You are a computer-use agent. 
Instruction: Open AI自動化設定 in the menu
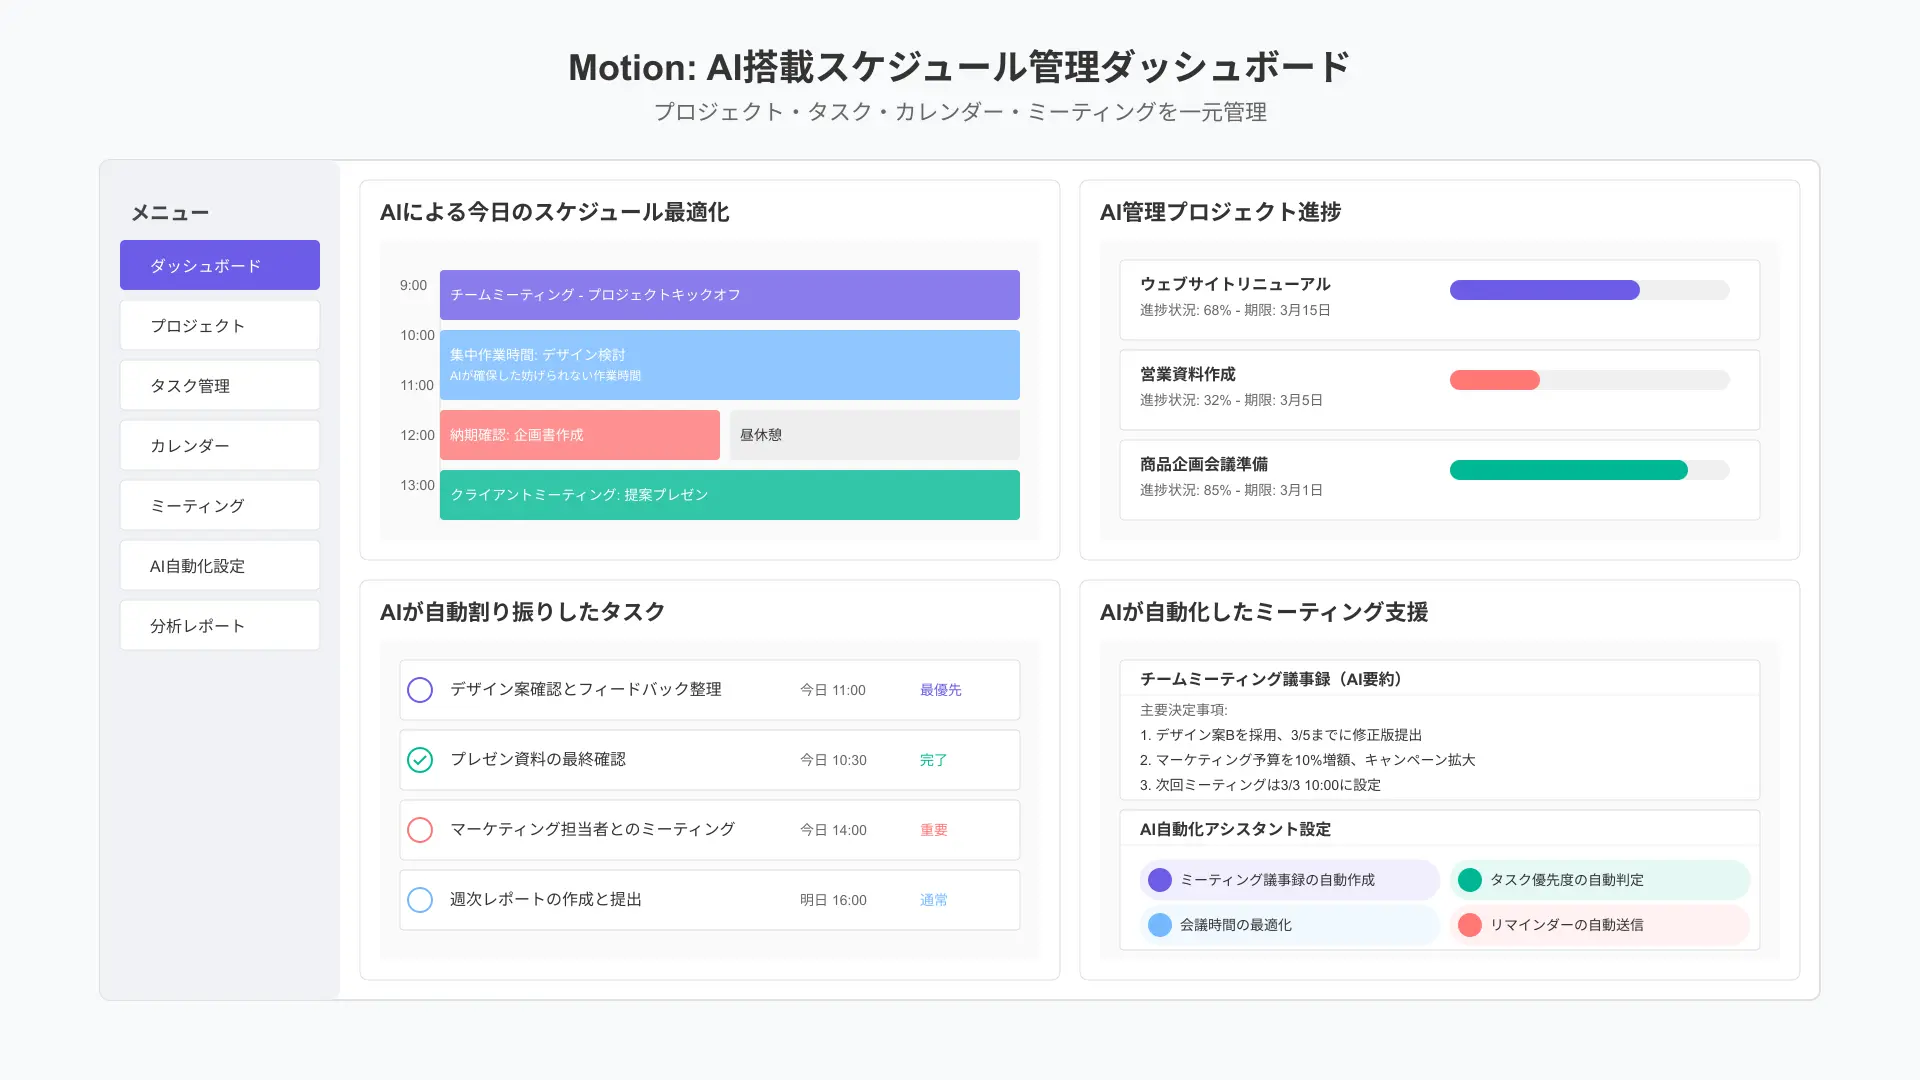coord(220,565)
